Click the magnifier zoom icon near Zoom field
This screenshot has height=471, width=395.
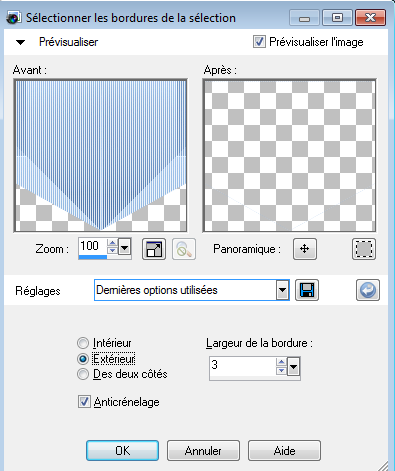(x=184, y=249)
